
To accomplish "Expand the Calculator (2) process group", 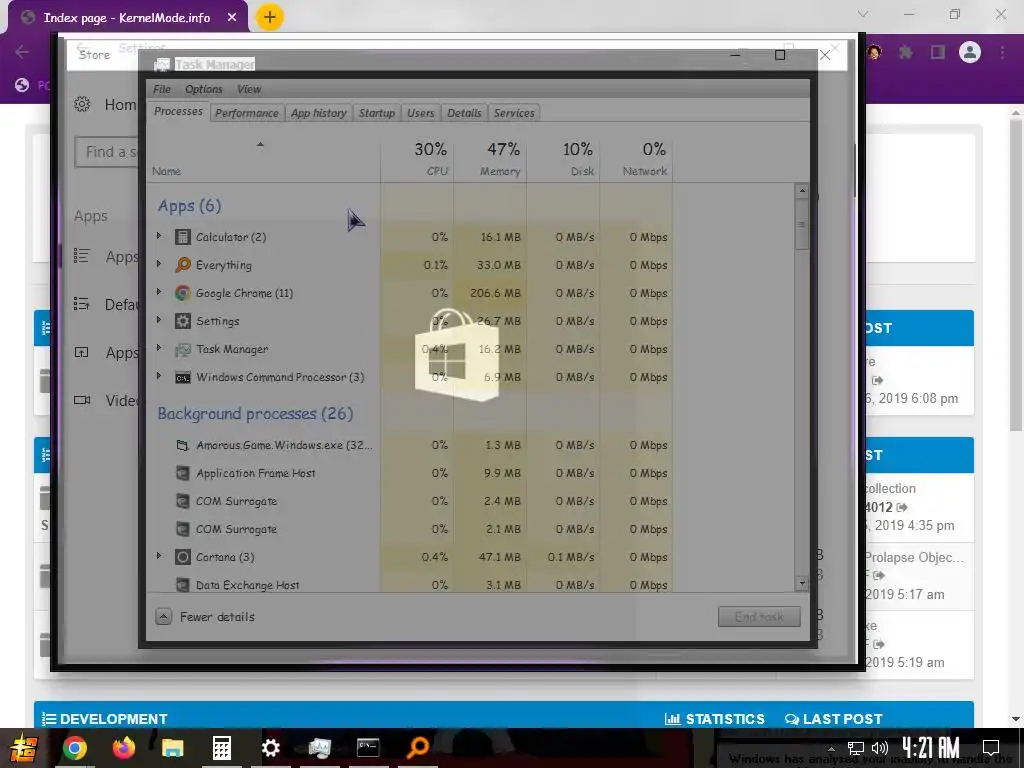I will (159, 236).
